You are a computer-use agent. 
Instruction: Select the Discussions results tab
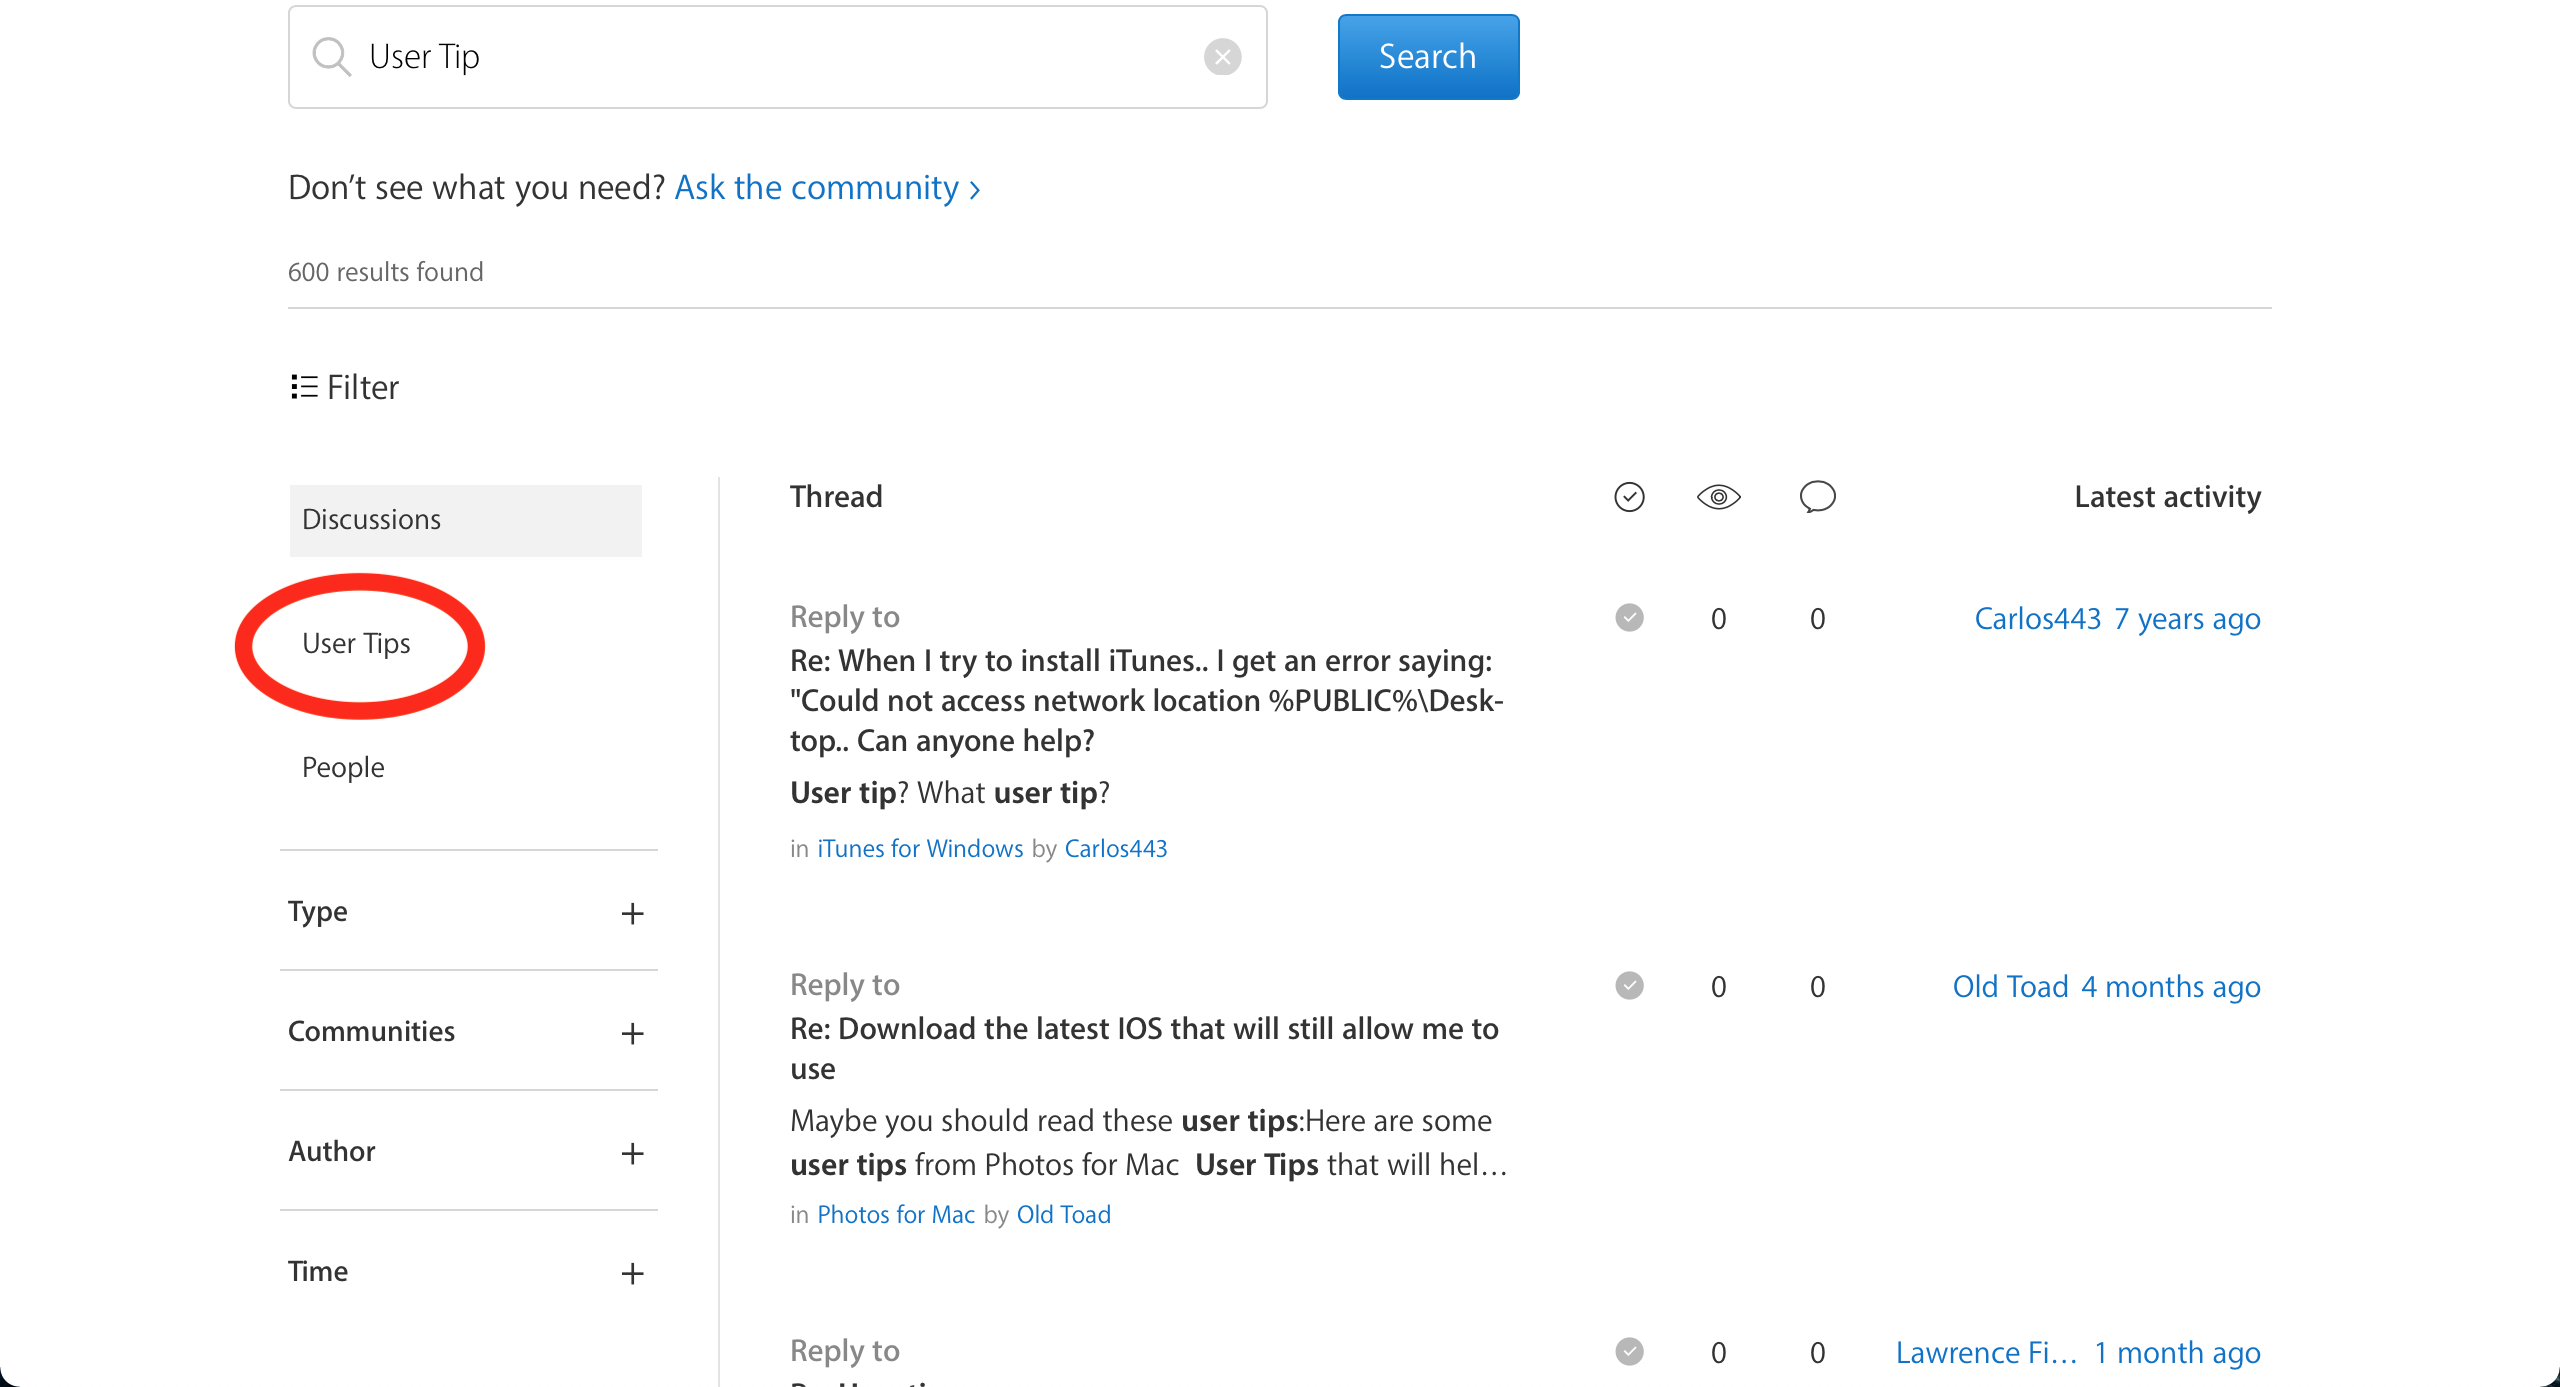point(371,520)
